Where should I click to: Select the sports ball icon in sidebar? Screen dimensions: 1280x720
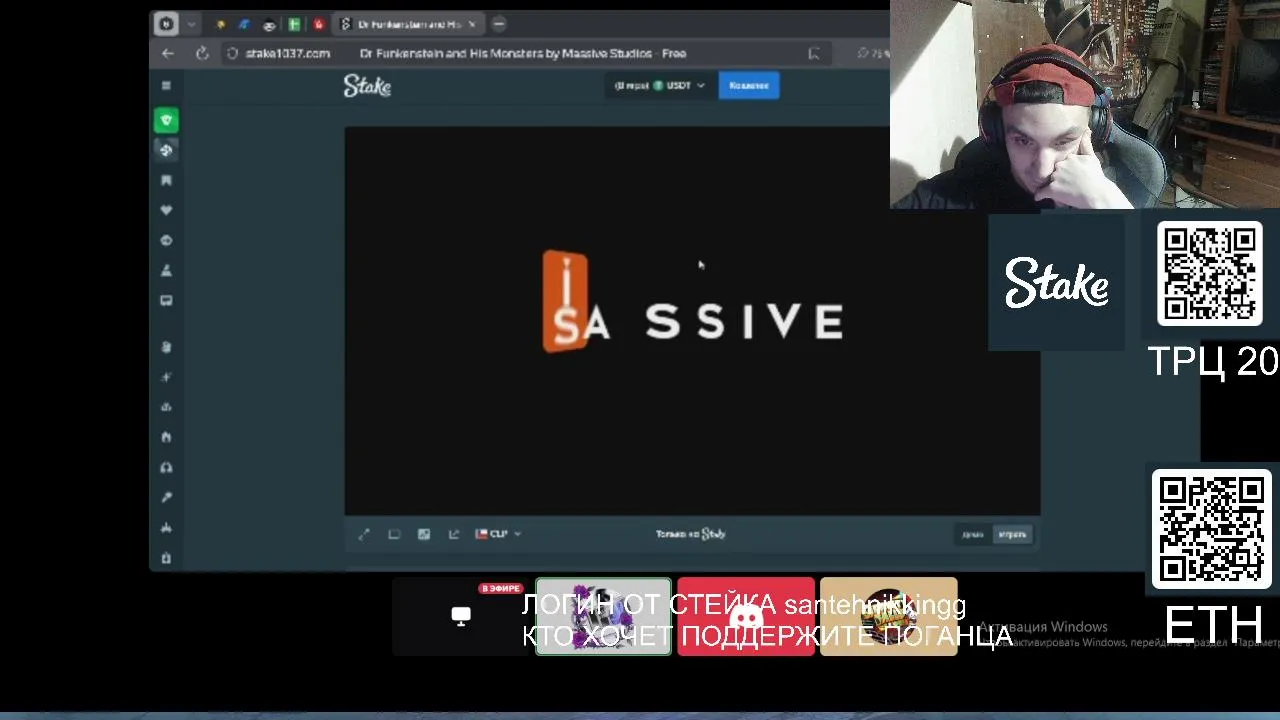pos(166,150)
